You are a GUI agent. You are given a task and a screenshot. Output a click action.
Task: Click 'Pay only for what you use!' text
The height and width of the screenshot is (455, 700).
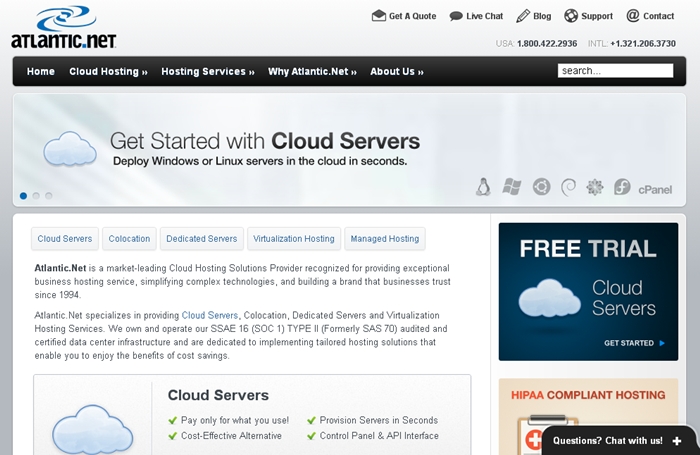pyautogui.click(x=235, y=420)
